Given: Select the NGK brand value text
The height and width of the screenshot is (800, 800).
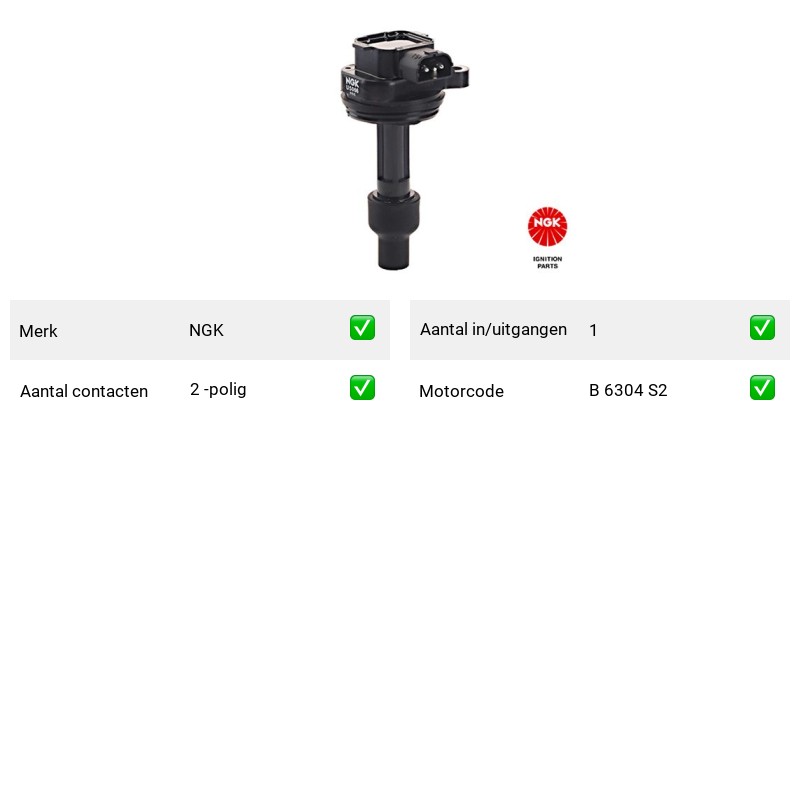Looking at the screenshot, I should pos(206,330).
